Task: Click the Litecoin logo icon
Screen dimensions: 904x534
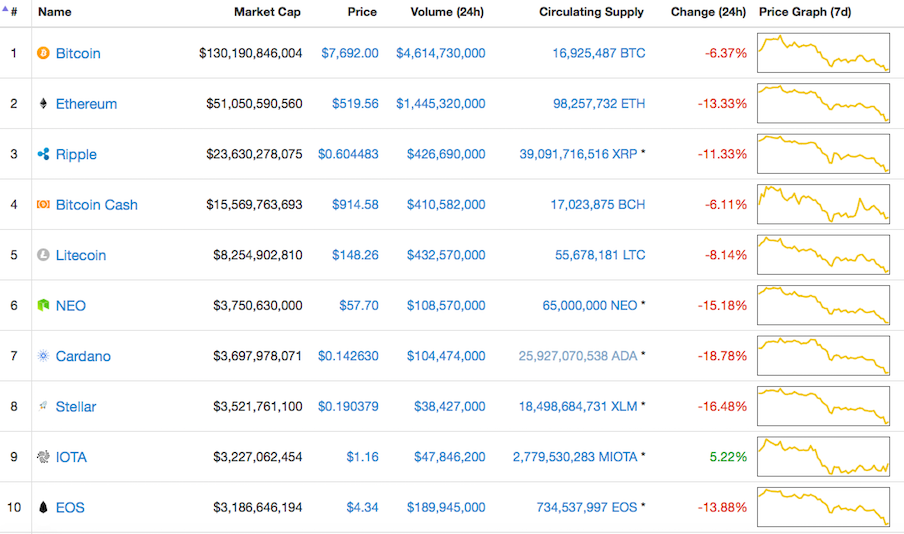Action: coord(43,255)
